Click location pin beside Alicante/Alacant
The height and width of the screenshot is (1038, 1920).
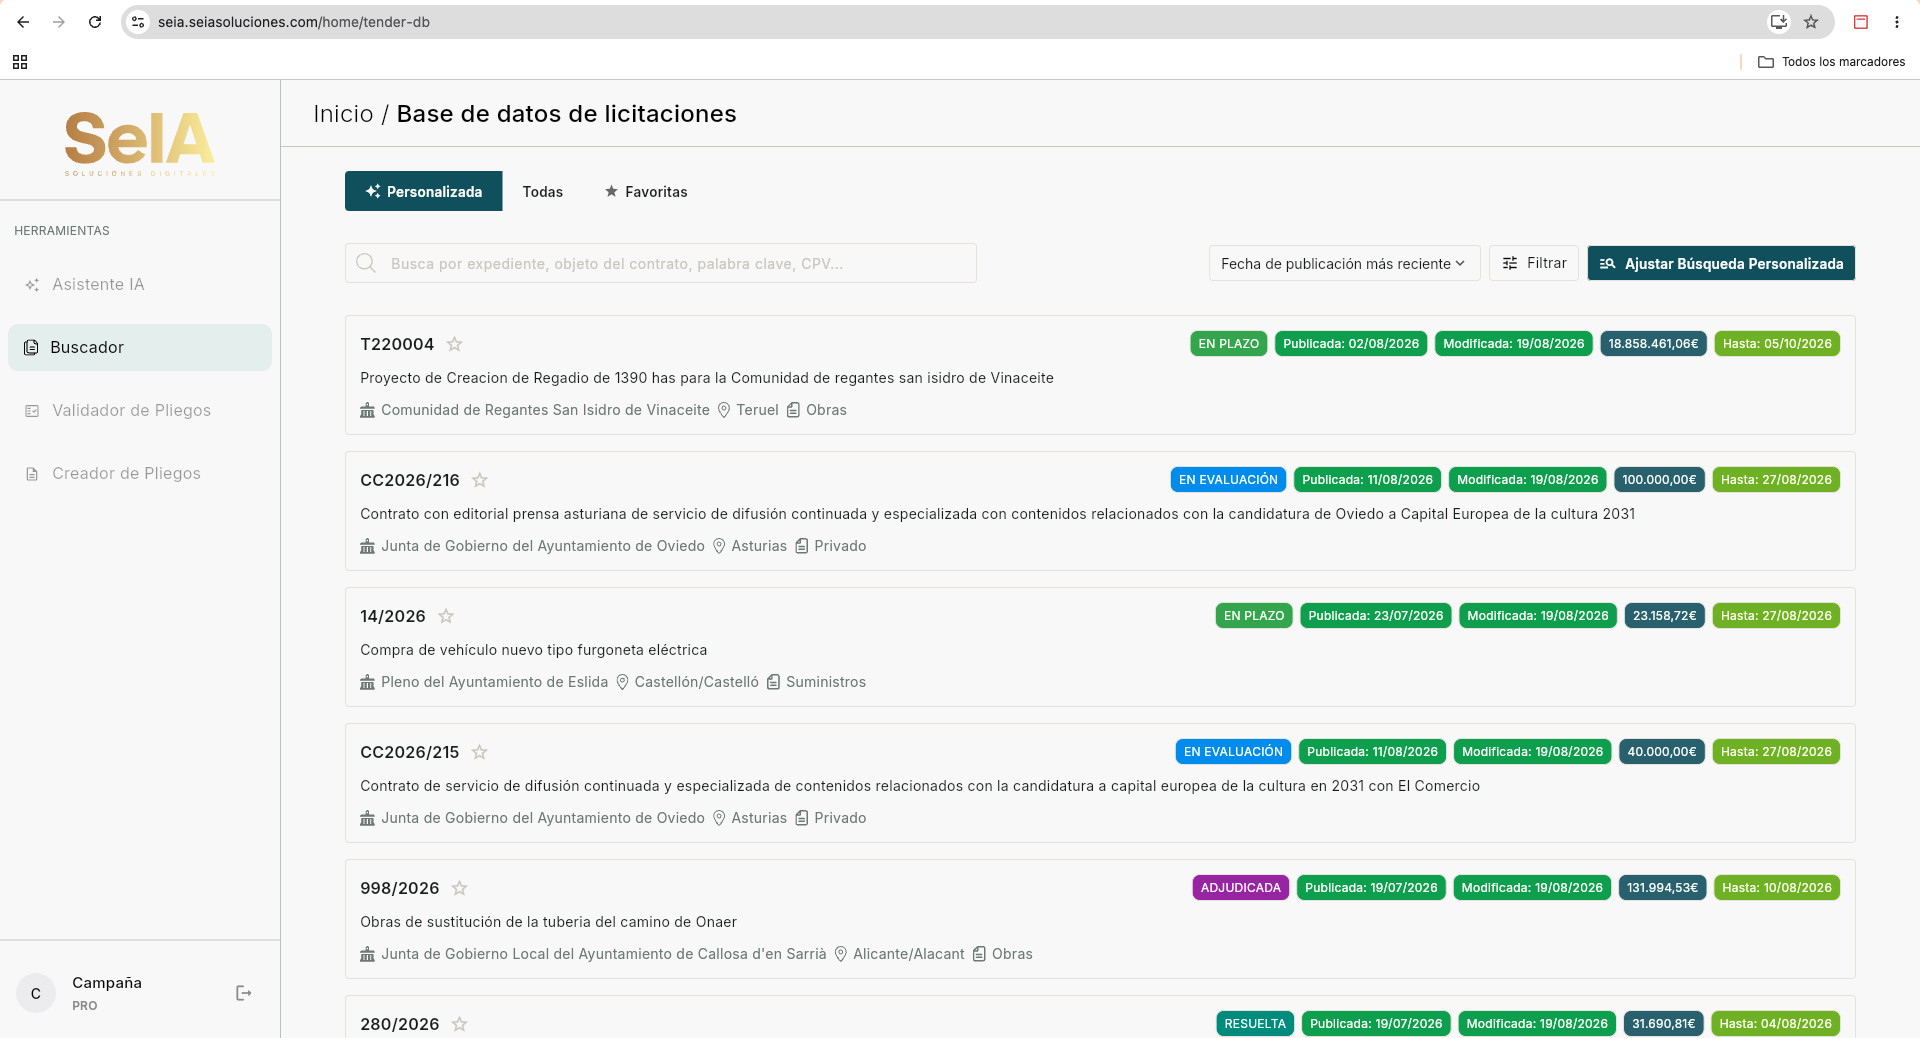[x=841, y=954]
